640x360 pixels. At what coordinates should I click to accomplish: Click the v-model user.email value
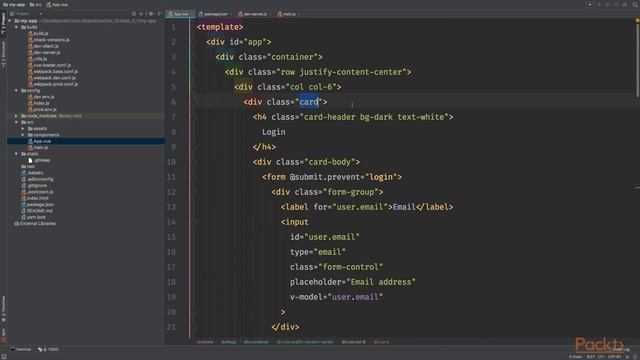[x=355, y=297]
